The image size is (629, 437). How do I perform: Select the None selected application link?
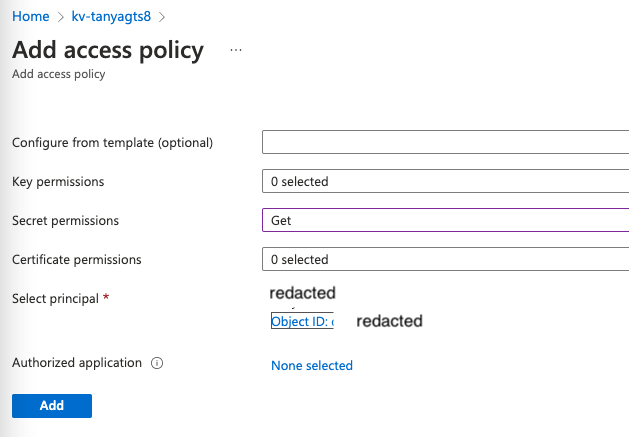pyautogui.click(x=312, y=366)
